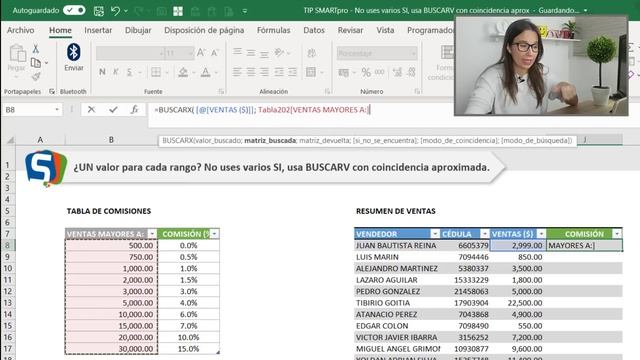Open the font size 11 dropdown

tap(190, 53)
